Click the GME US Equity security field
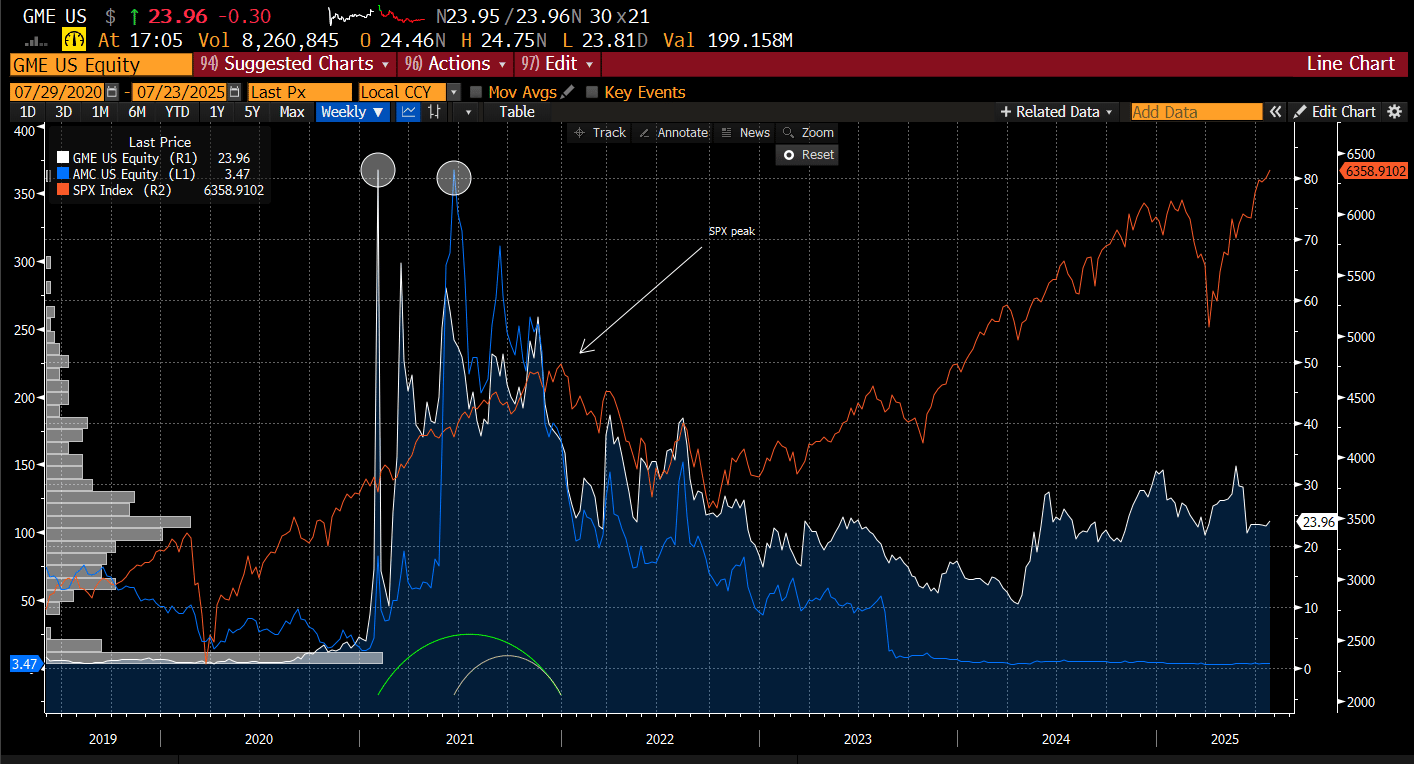Viewport: 1414px width, 764px height. pyautogui.click(x=101, y=64)
